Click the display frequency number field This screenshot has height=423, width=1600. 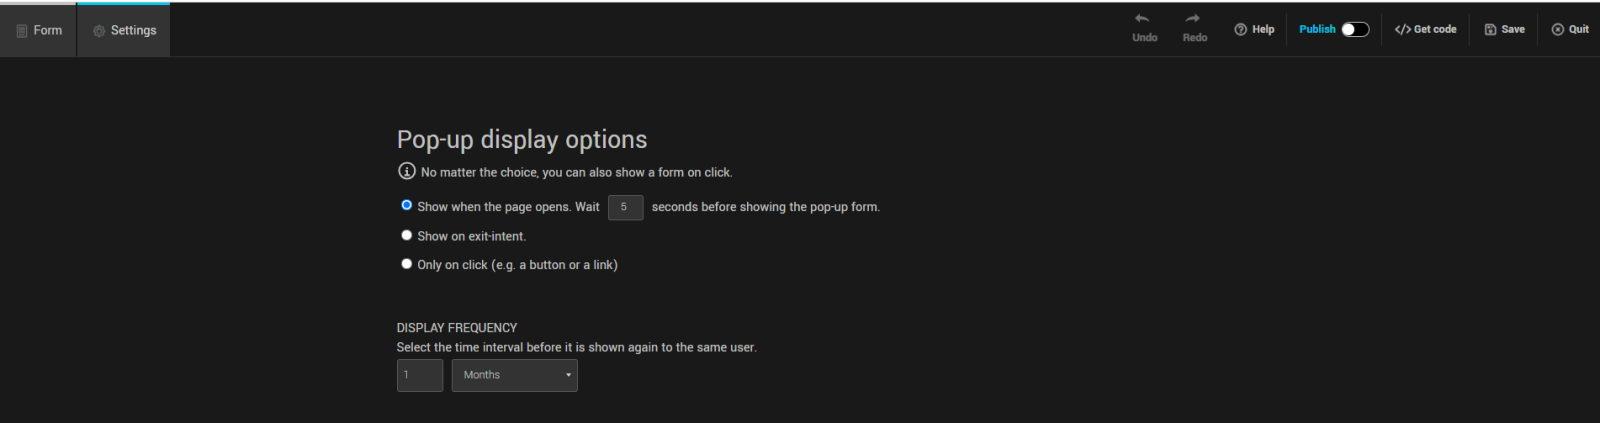(419, 375)
